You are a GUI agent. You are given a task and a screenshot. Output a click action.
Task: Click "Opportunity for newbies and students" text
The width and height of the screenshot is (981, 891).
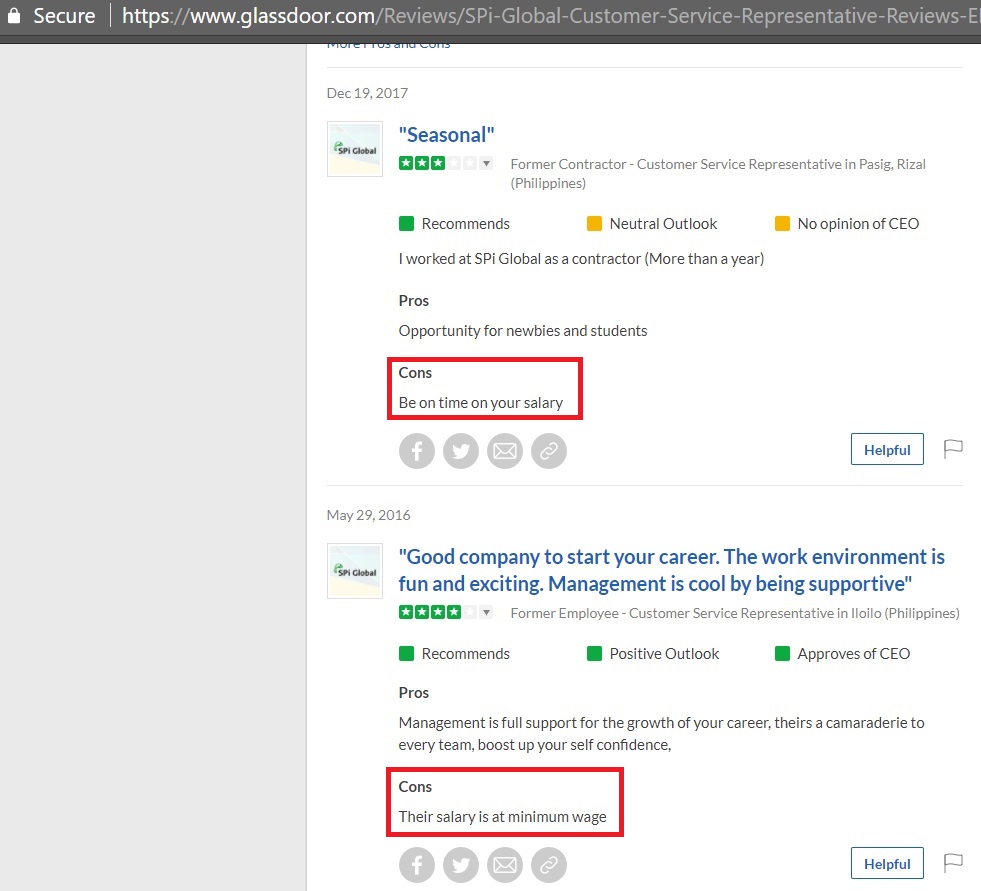tap(523, 331)
